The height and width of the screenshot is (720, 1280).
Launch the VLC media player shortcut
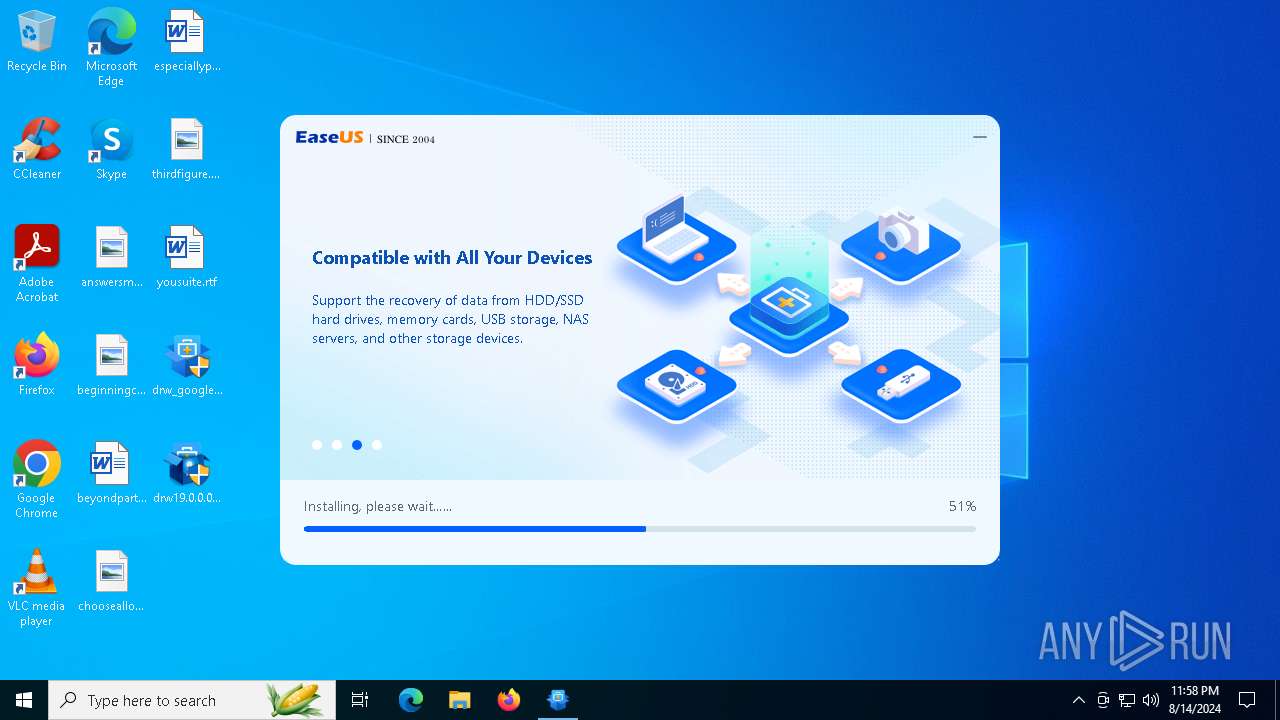tap(36, 588)
